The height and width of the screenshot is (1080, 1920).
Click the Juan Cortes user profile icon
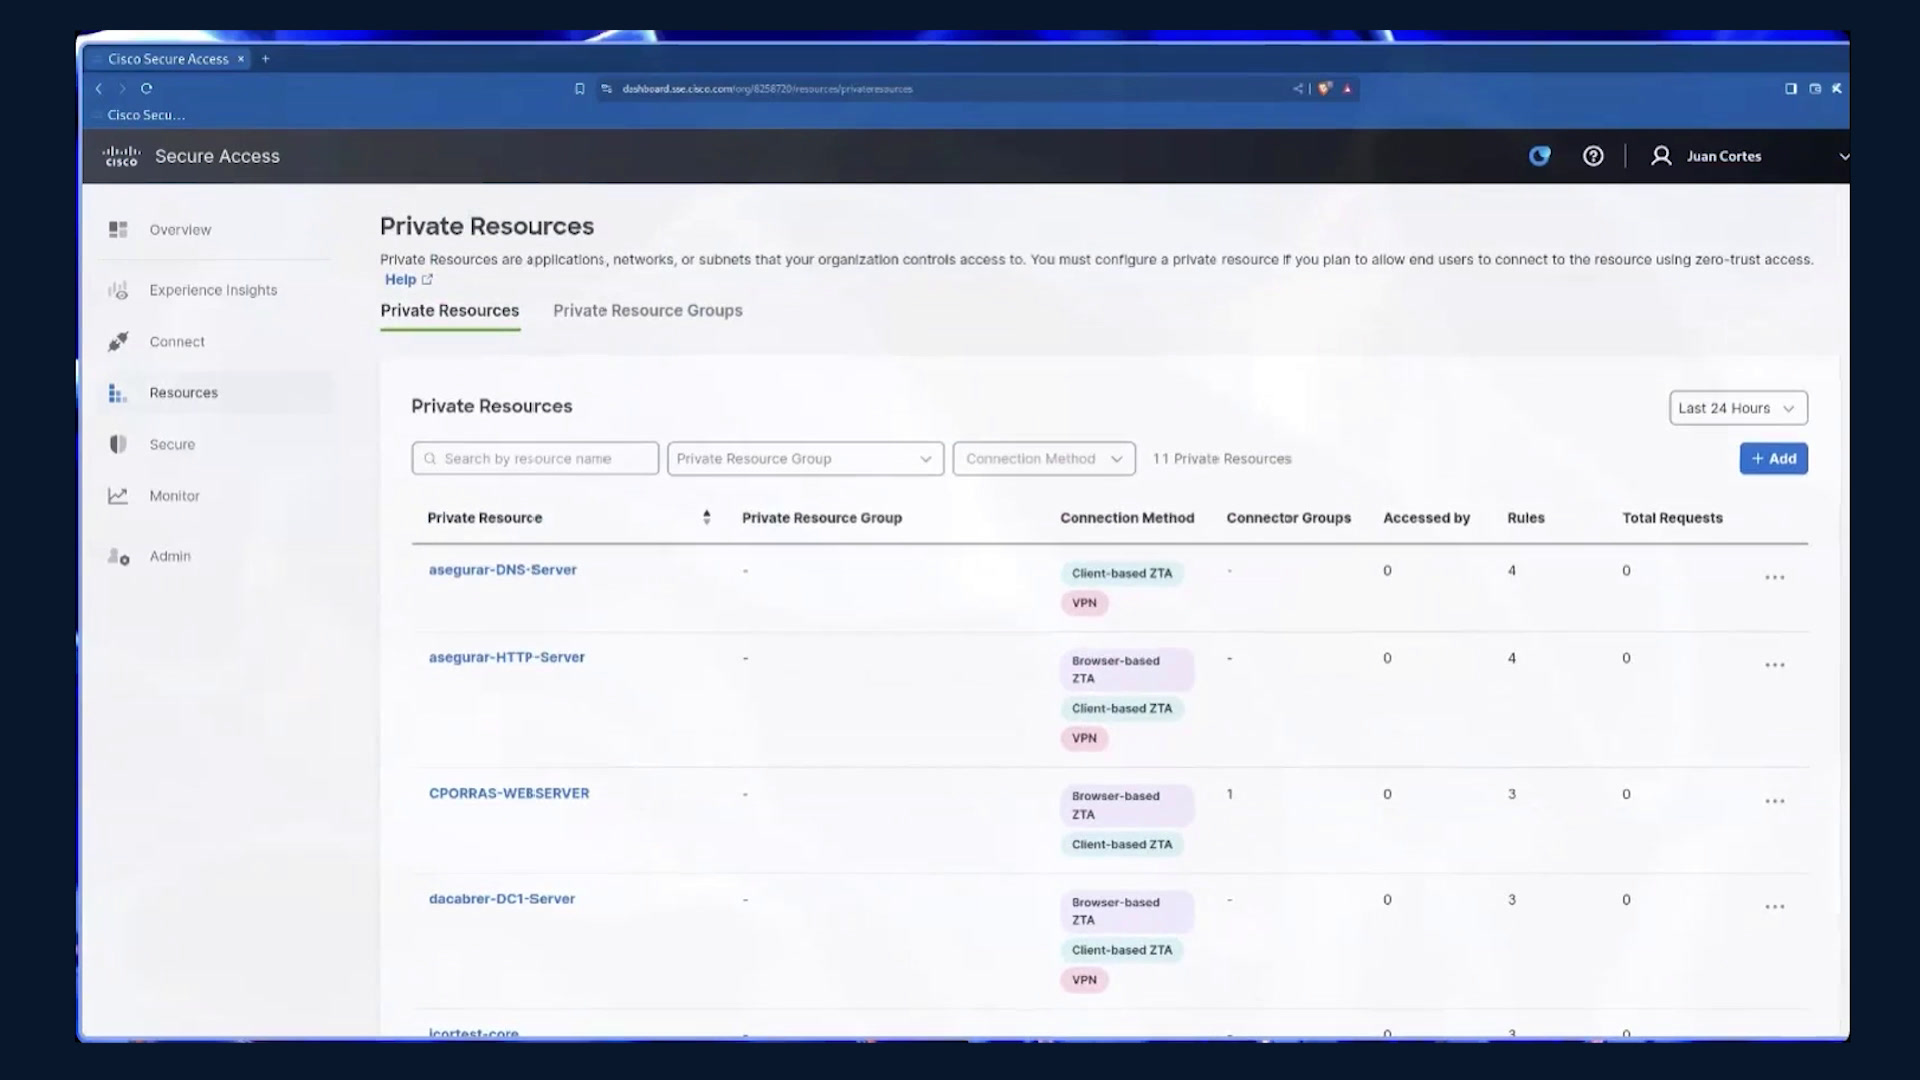[x=1661, y=156]
